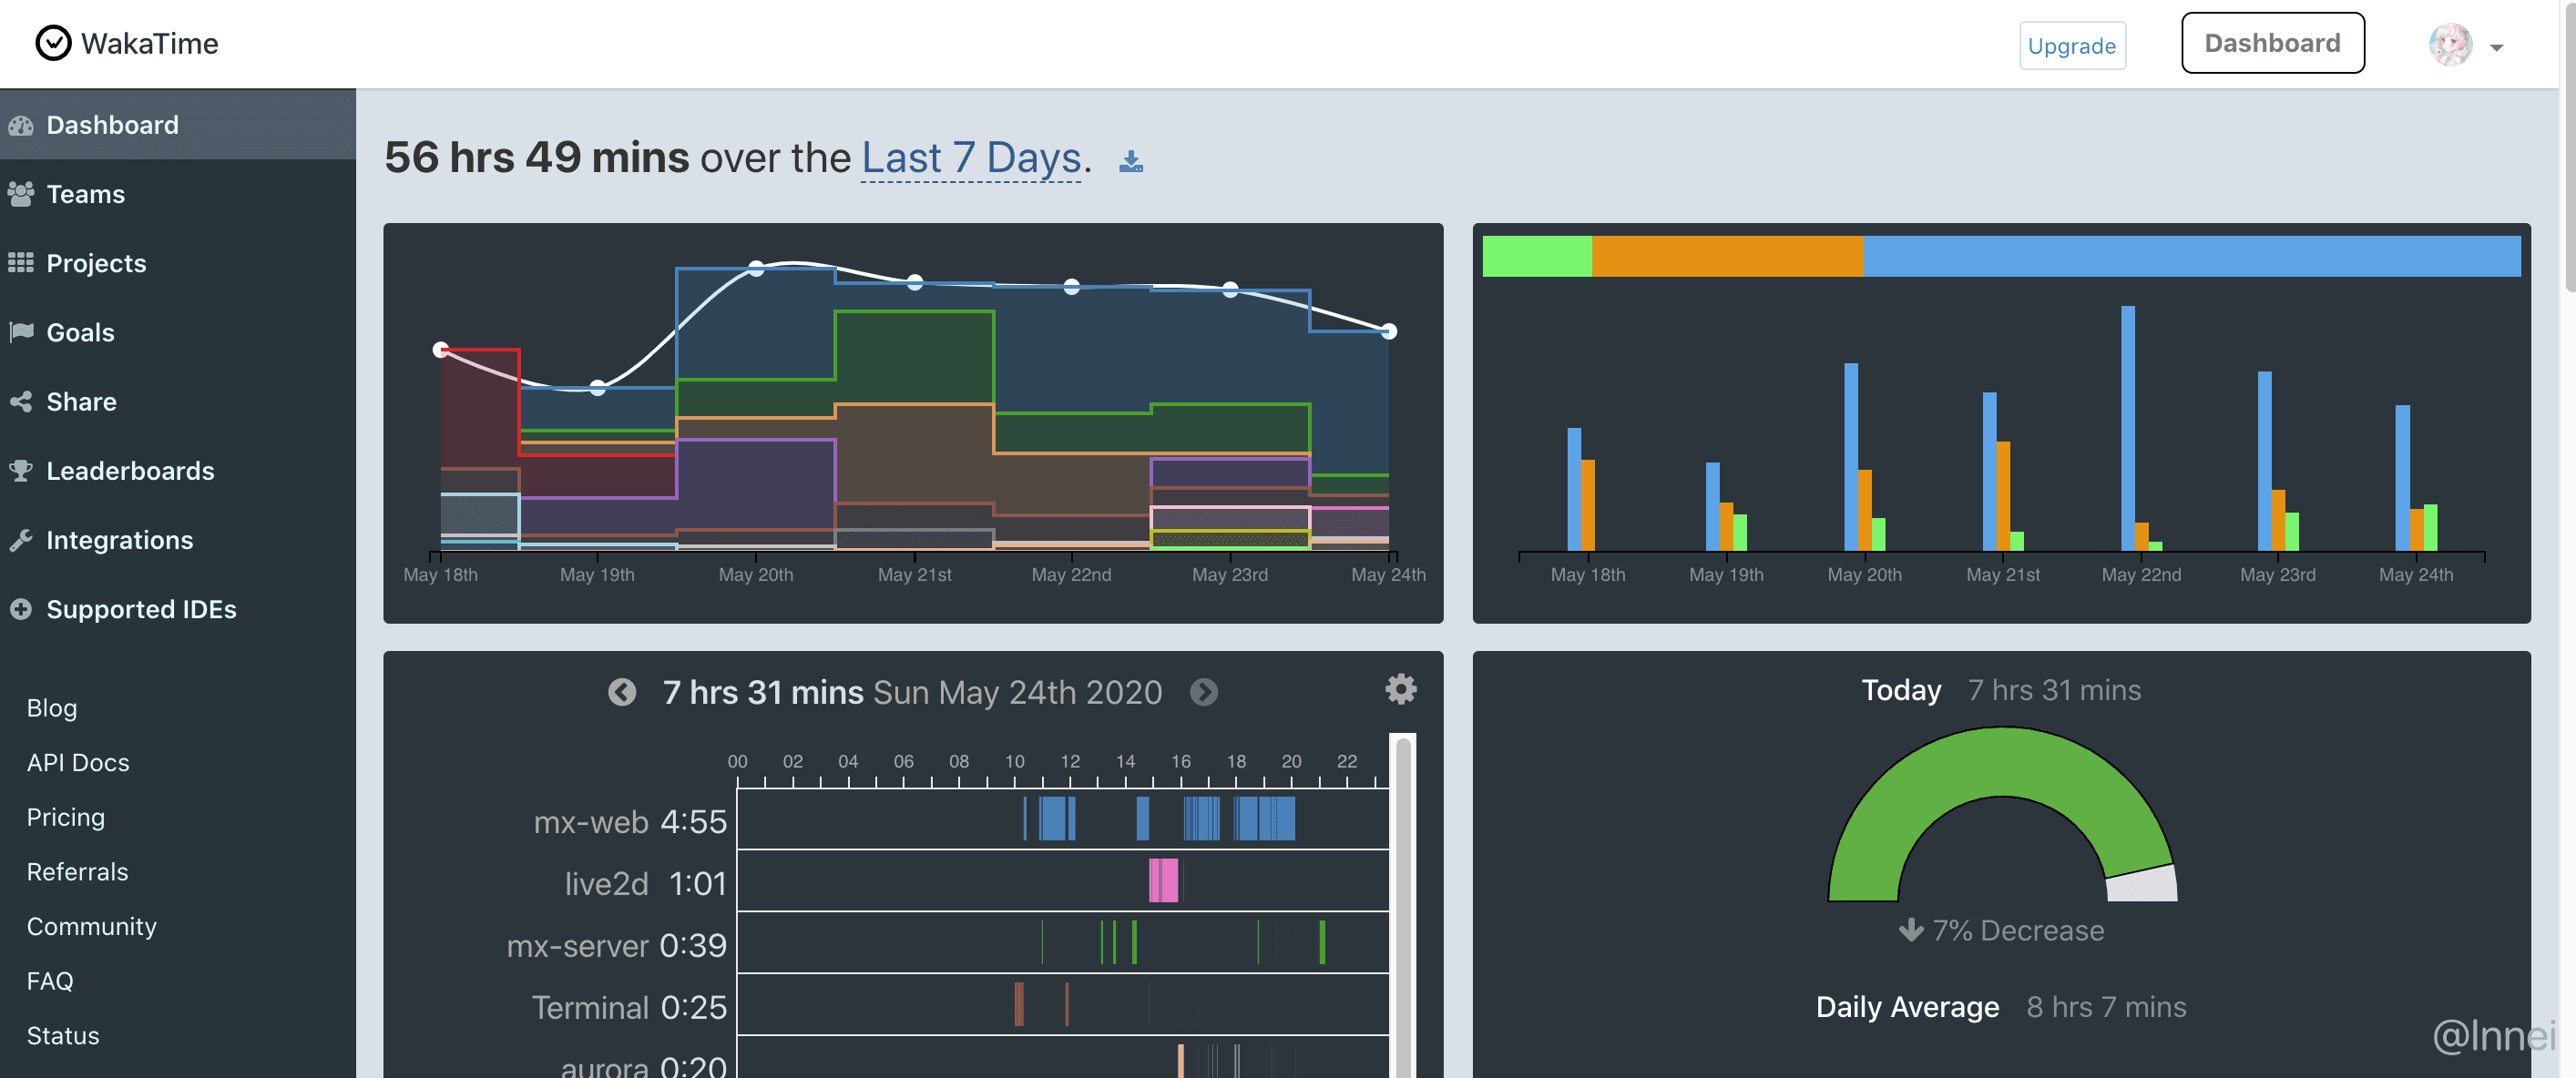Click the WakaTime clock logo icon

point(53,43)
